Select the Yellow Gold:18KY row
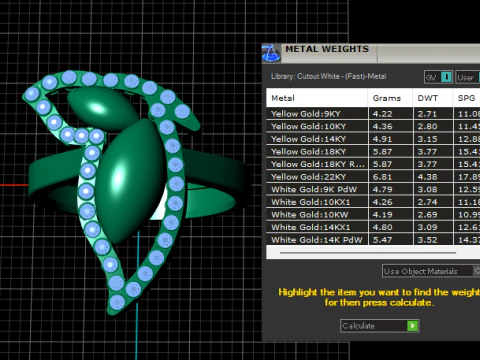Viewport: 480px width, 360px height. (x=373, y=152)
